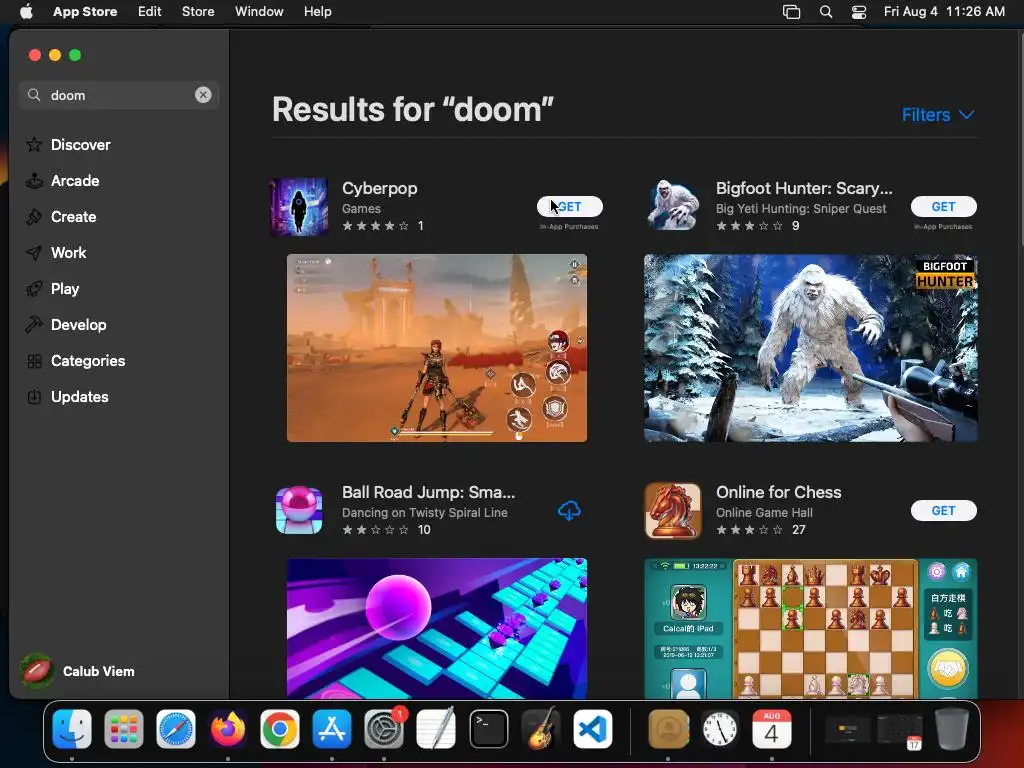The width and height of the screenshot is (1024, 768).
Task: Expand the Filters dropdown
Action: click(x=938, y=115)
